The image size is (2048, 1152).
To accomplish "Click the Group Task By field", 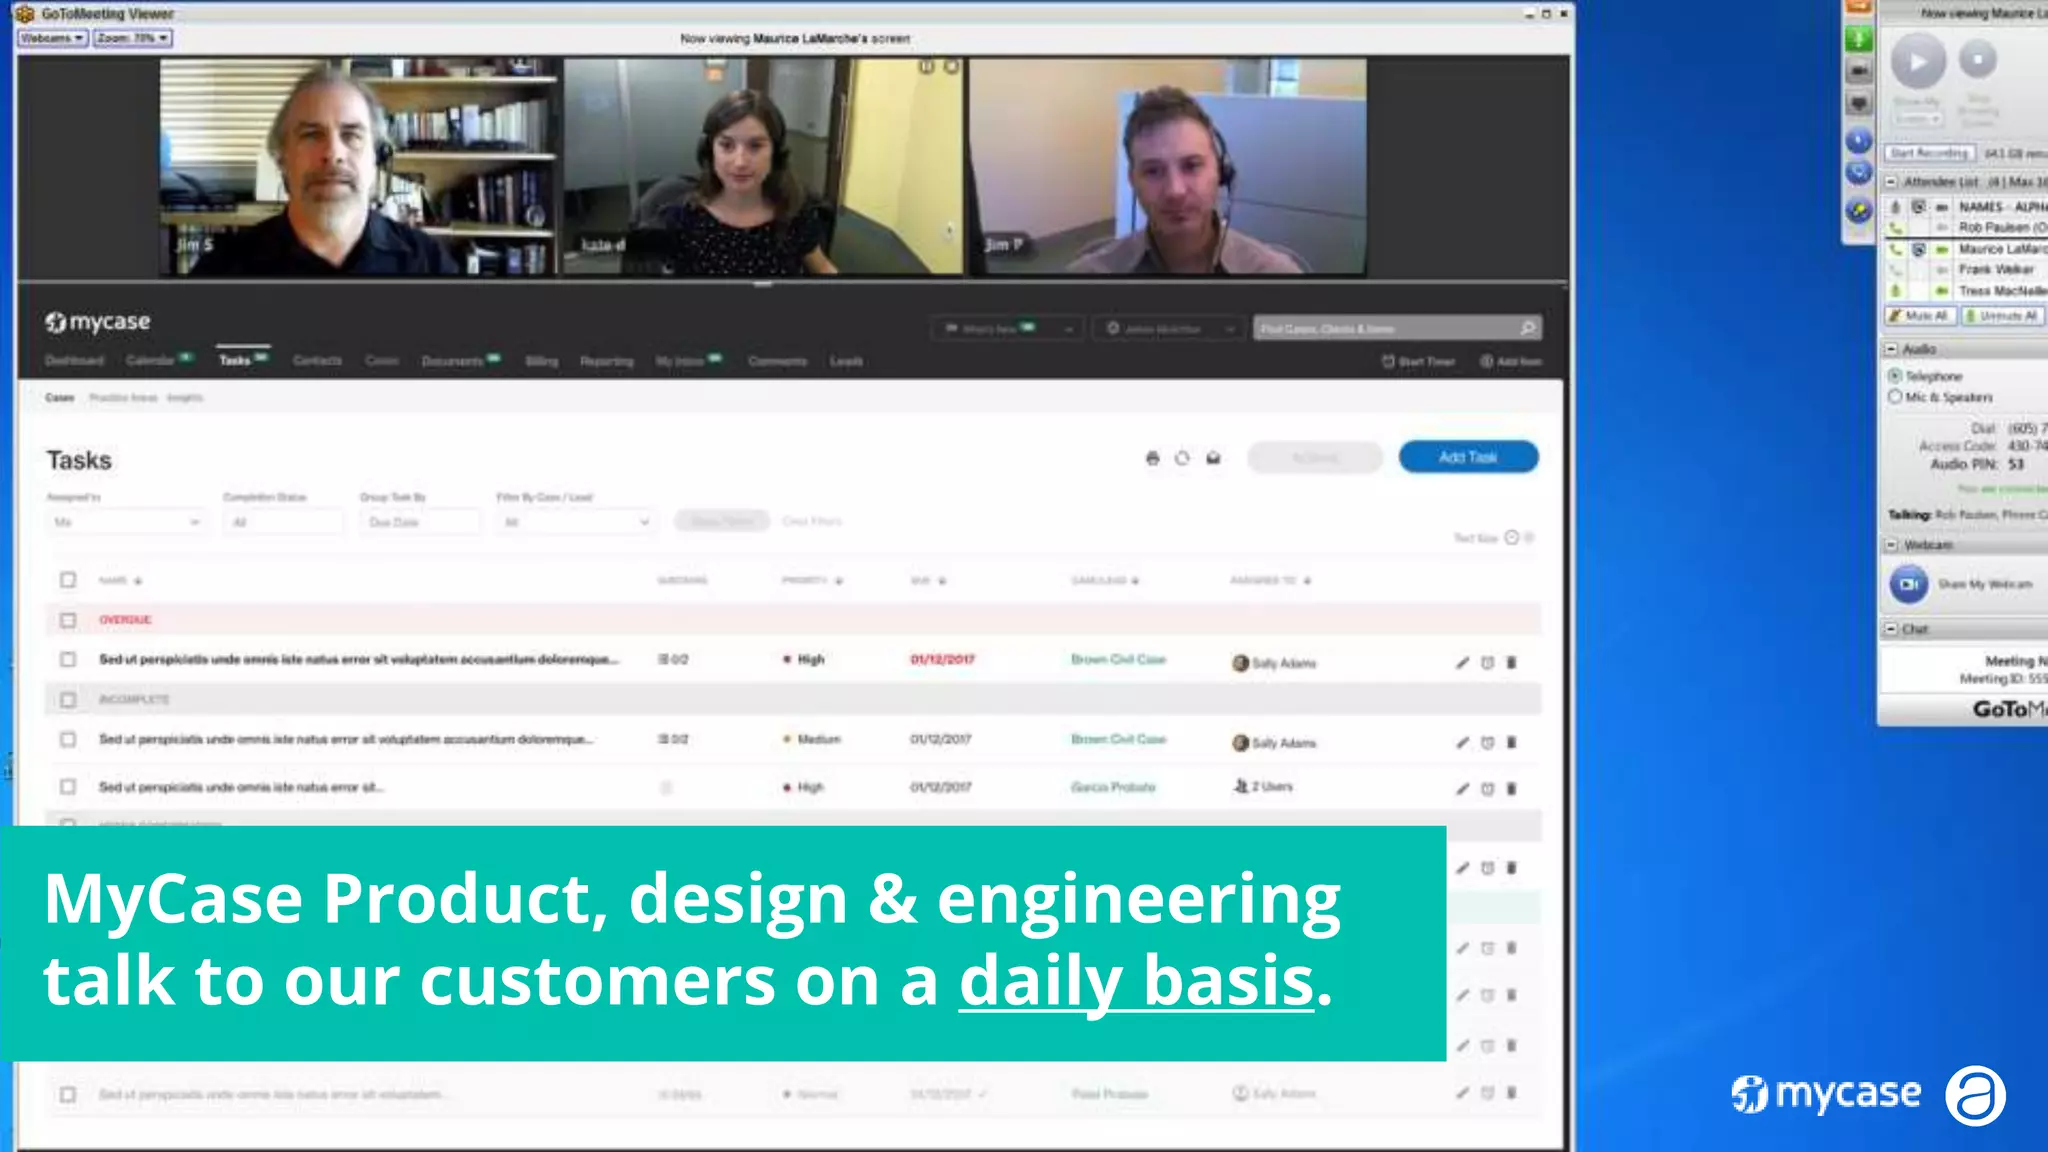I will click(420, 522).
